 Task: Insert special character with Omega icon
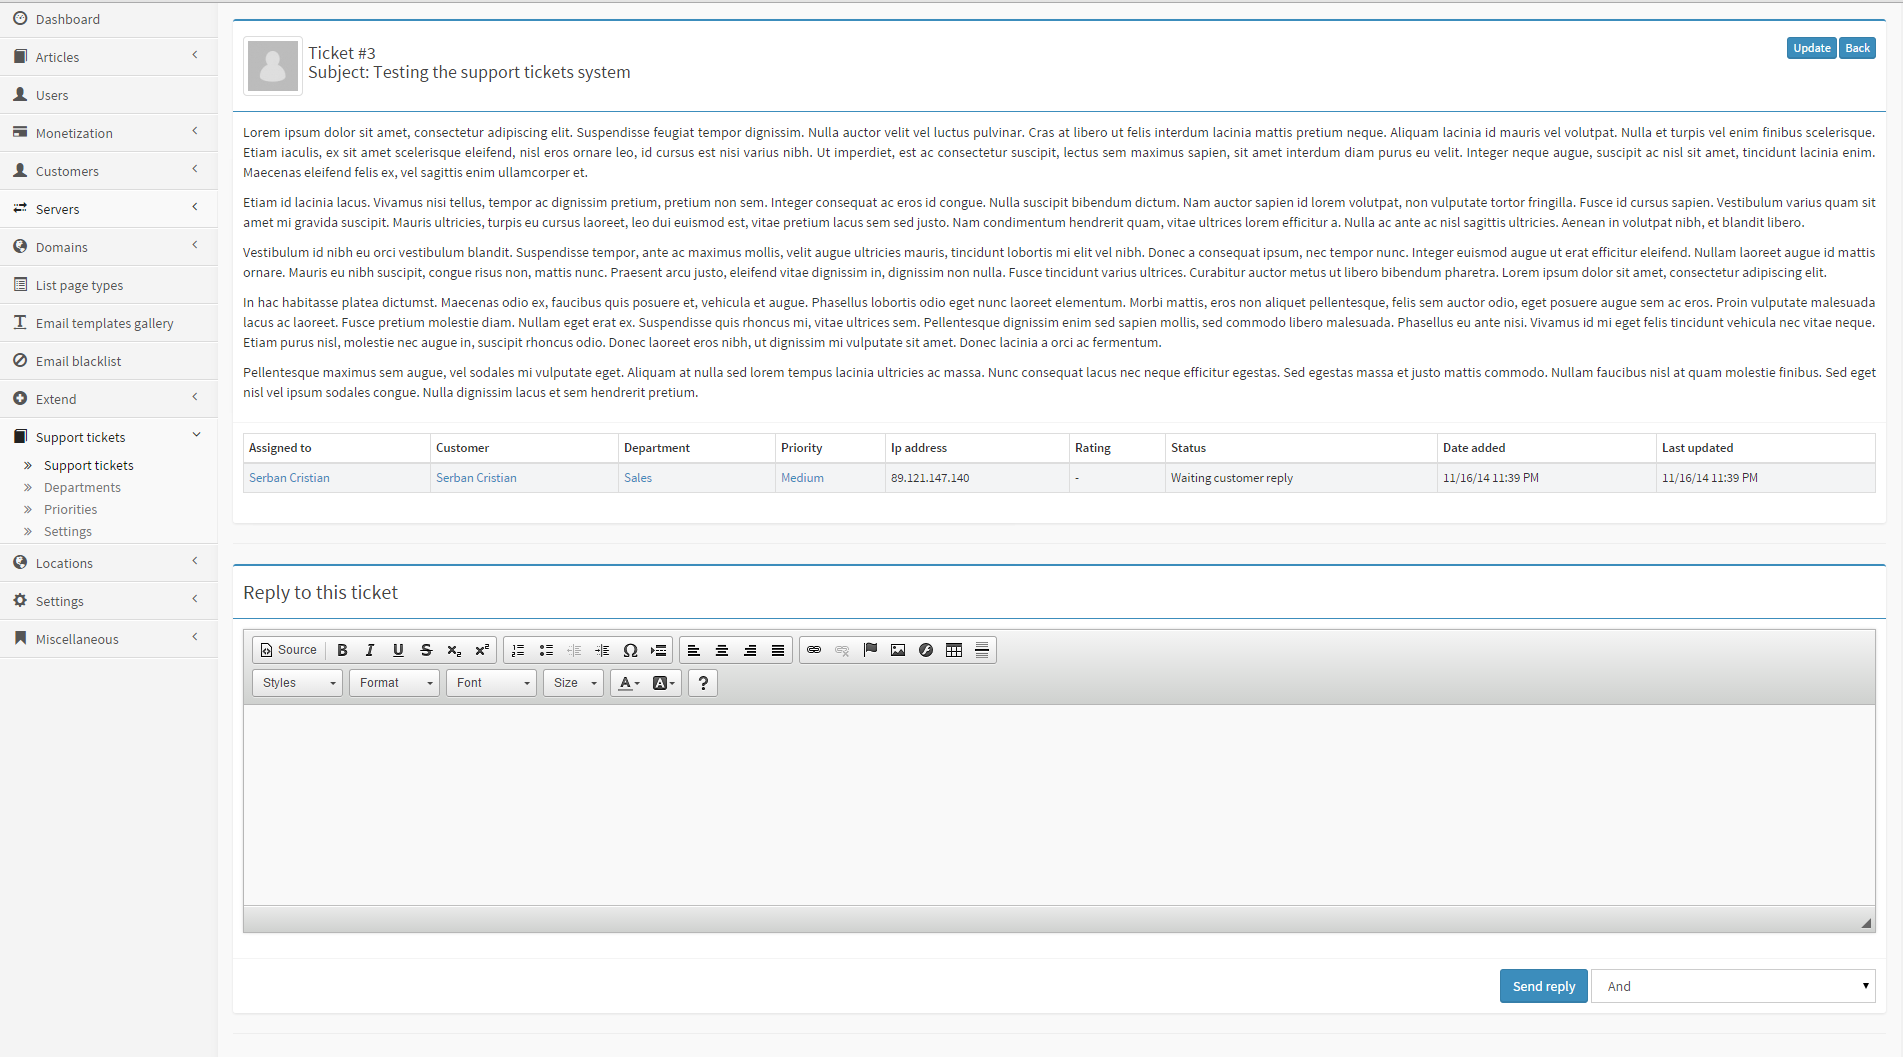point(630,650)
